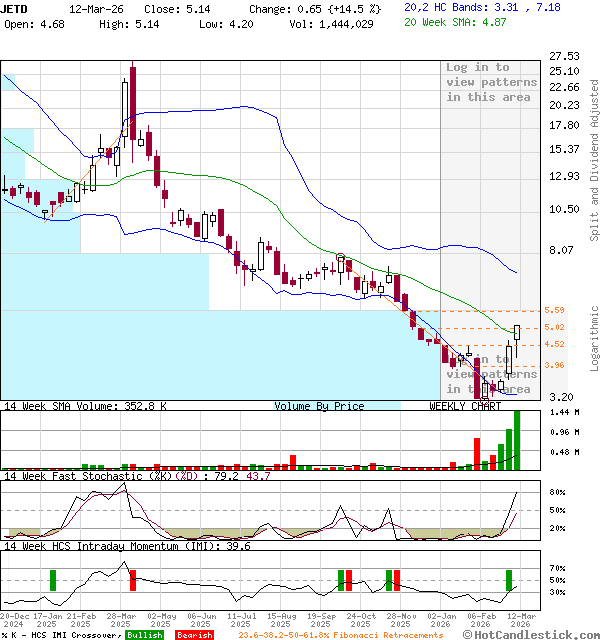Image resolution: width=600 pixels, height=640 pixels.
Task: Click the 20,2 HC Bands legend text
Action: (448, 7)
